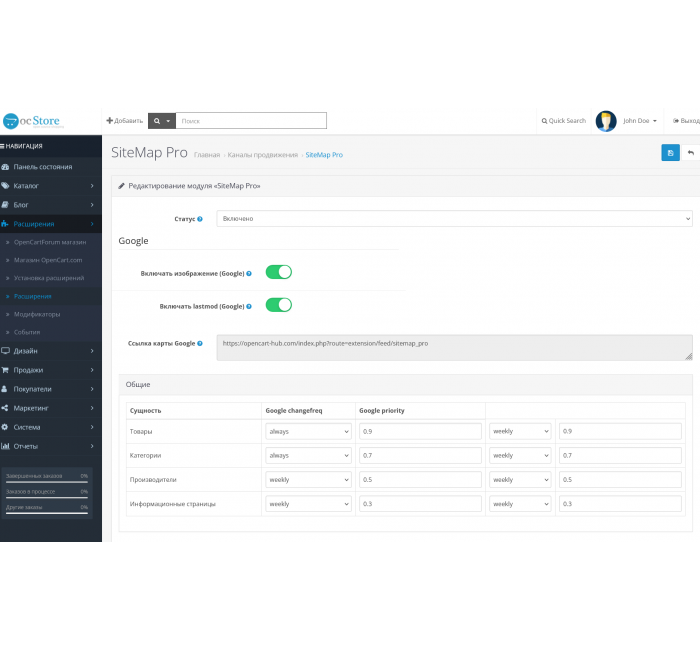Open Google changefreq dropdown for Производители

coord(307,480)
